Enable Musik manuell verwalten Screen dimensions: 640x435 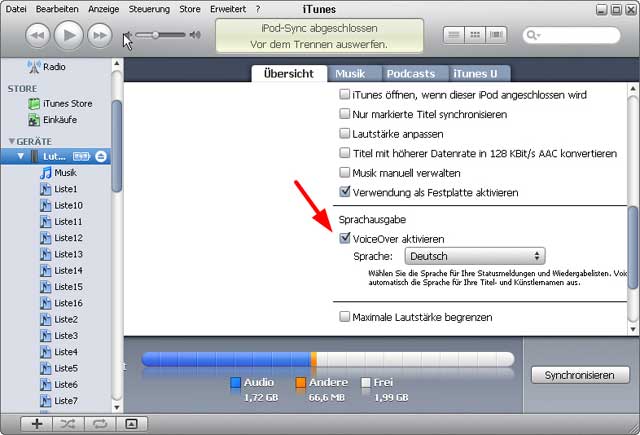pos(344,172)
